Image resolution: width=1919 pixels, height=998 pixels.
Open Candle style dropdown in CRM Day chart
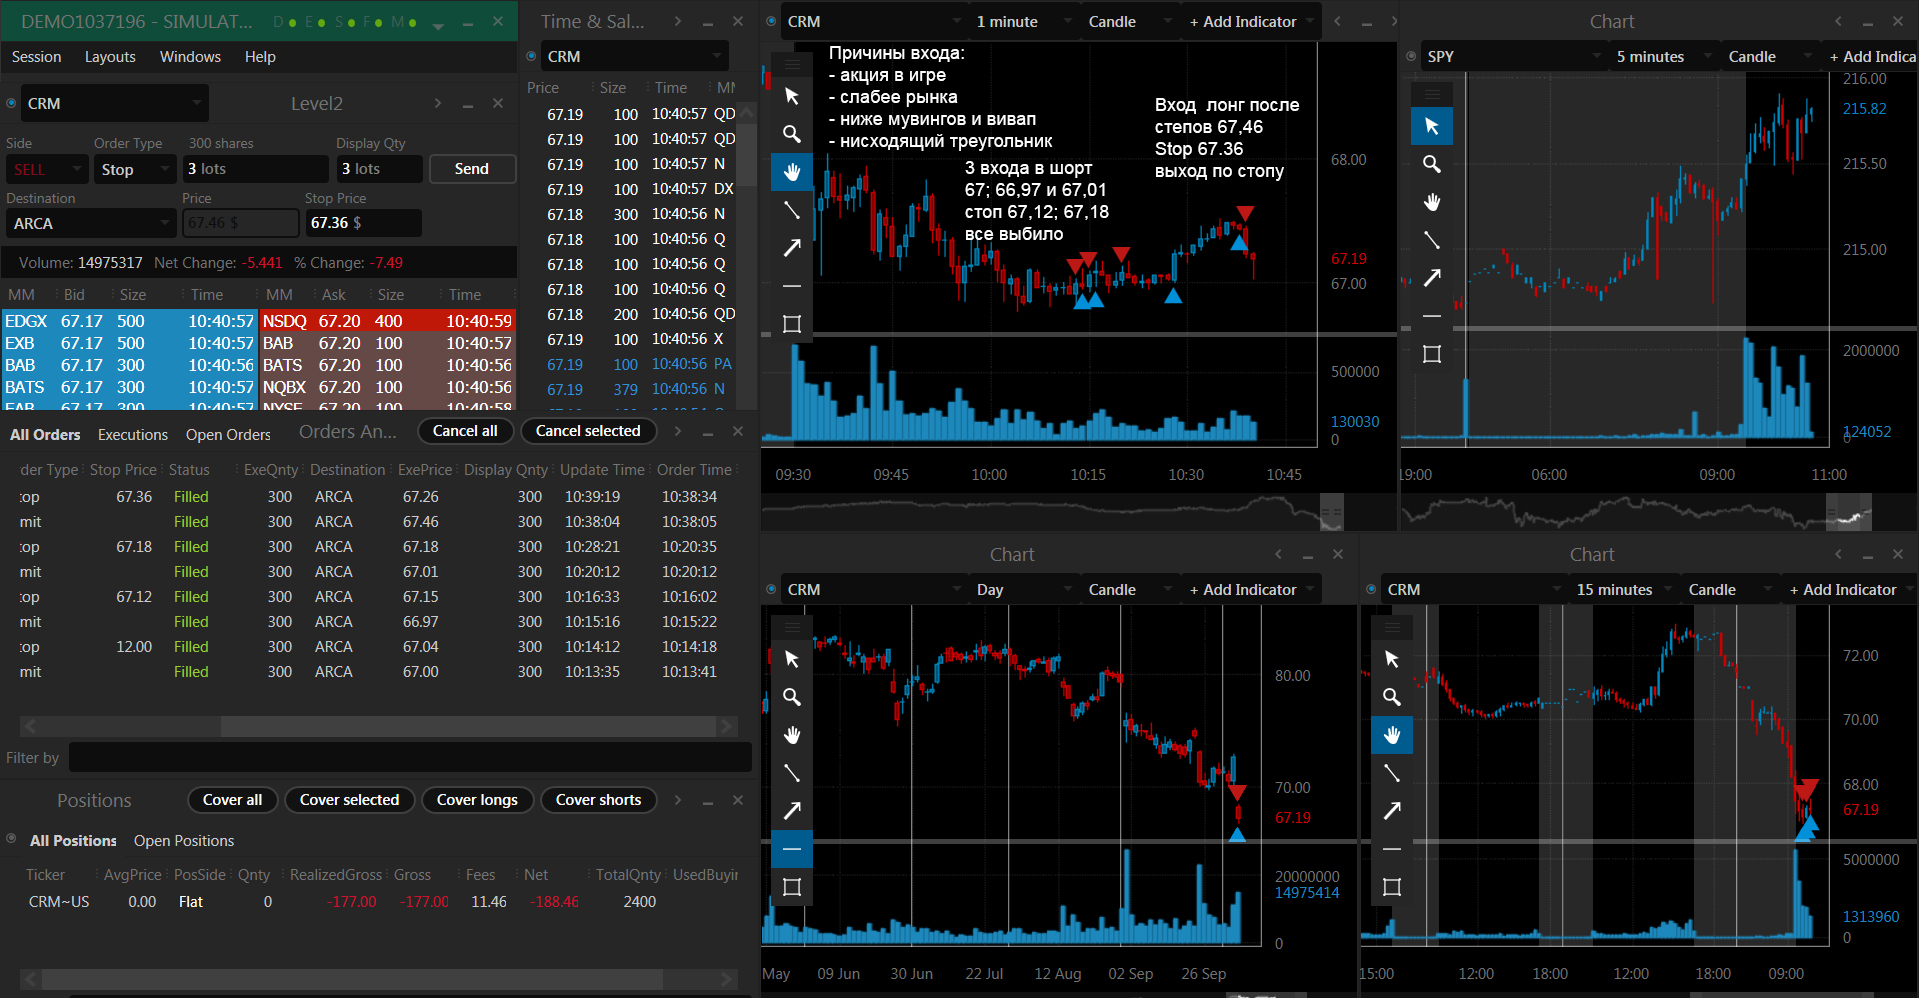1129,589
